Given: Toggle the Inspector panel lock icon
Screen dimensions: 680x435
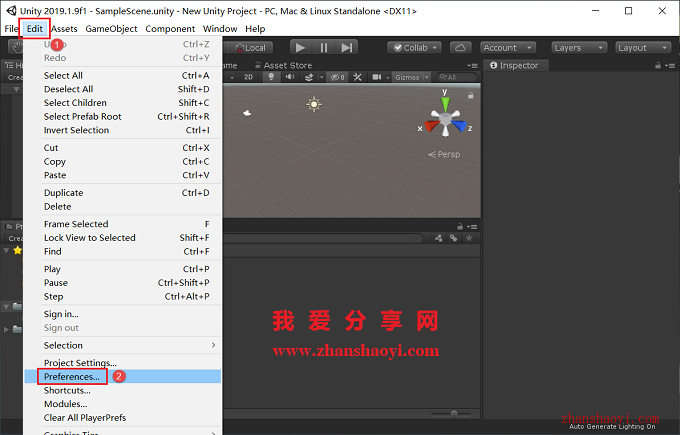Looking at the screenshot, I should pyautogui.click(x=658, y=65).
